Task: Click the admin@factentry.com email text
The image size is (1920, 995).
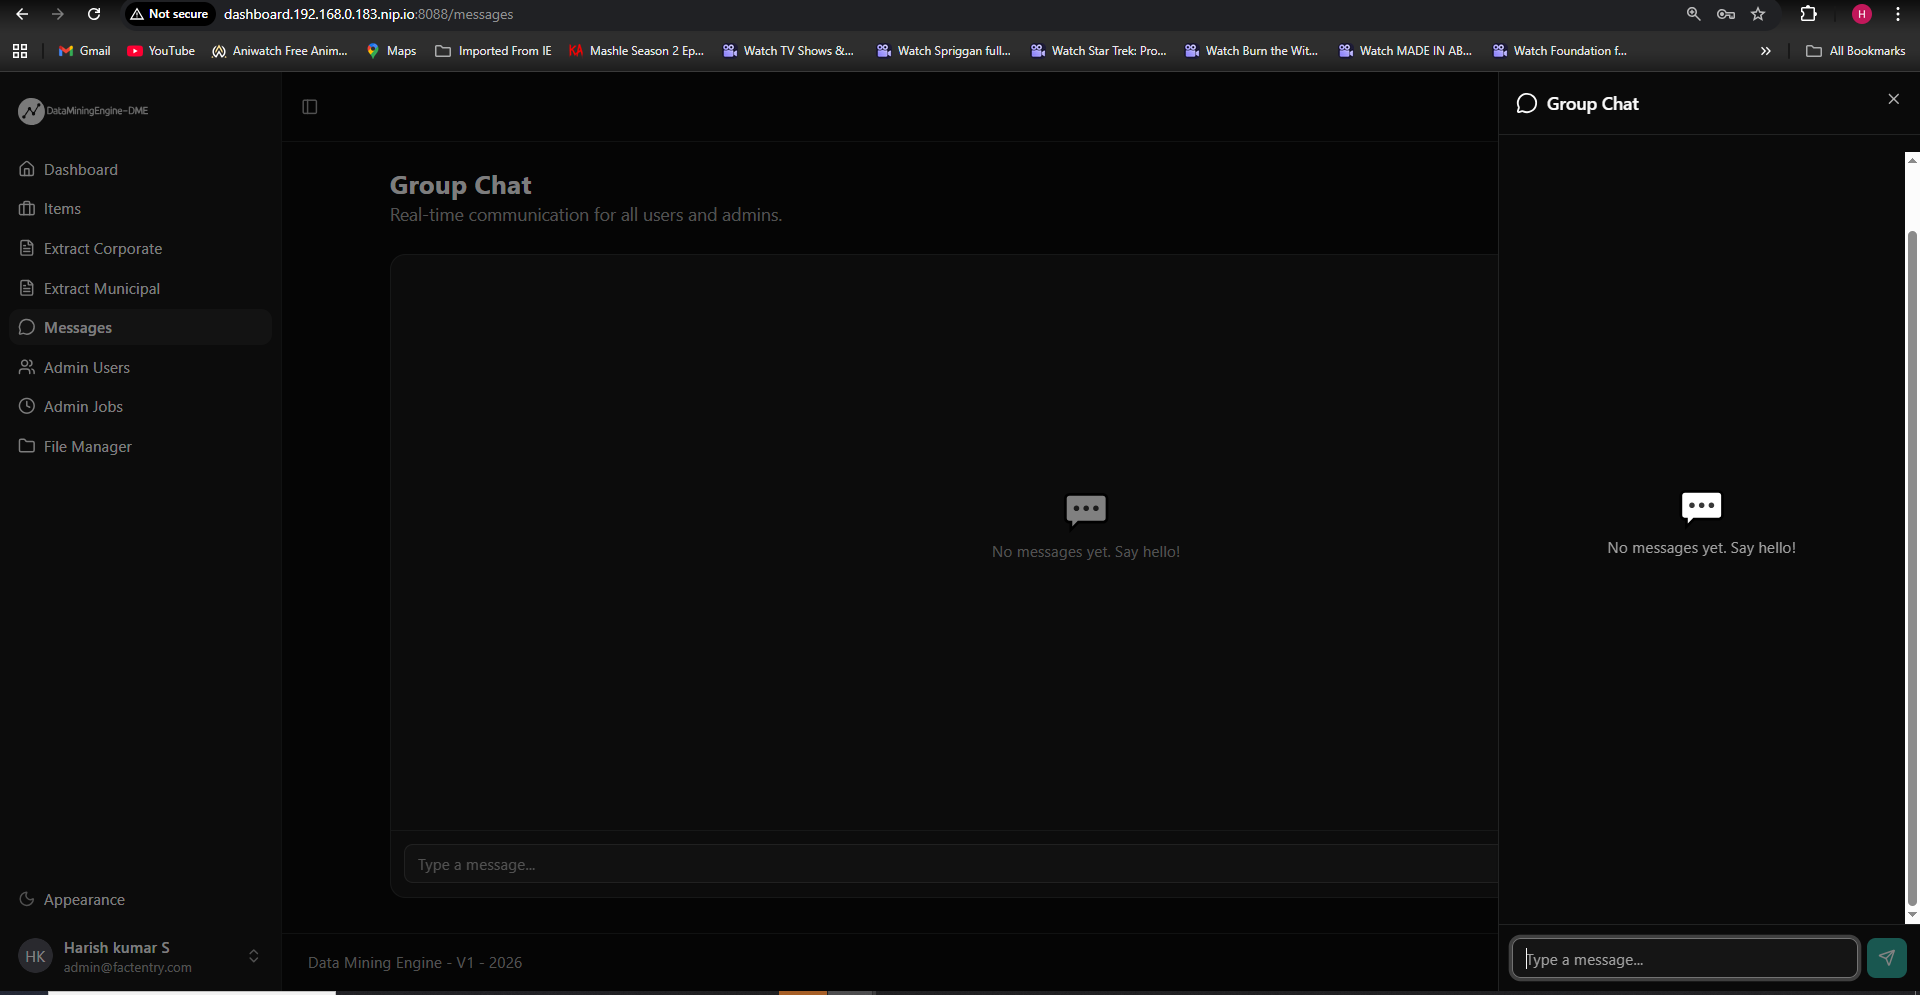Action: pyautogui.click(x=128, y=968)
